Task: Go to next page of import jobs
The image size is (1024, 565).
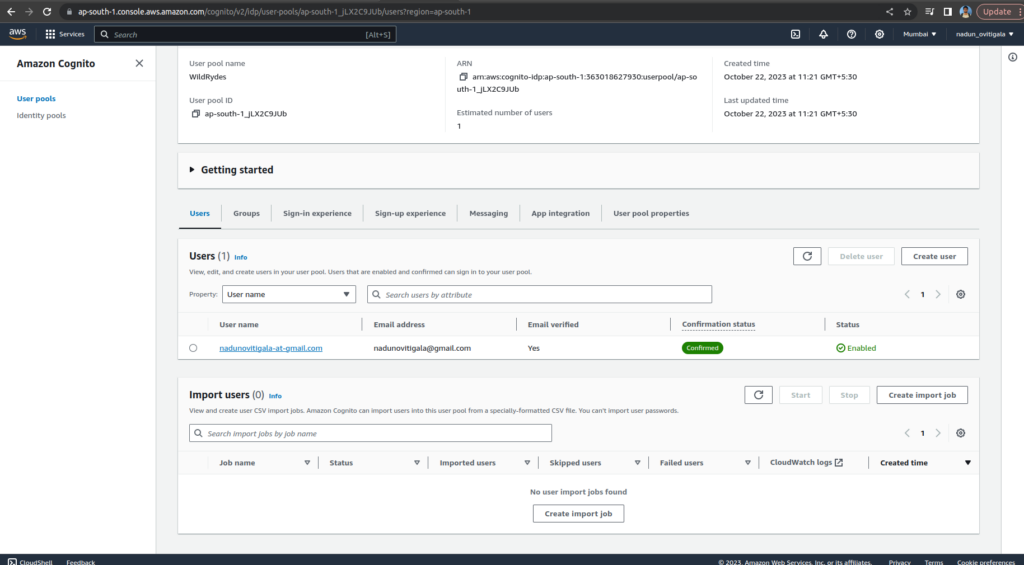Action: pos(938,433)
